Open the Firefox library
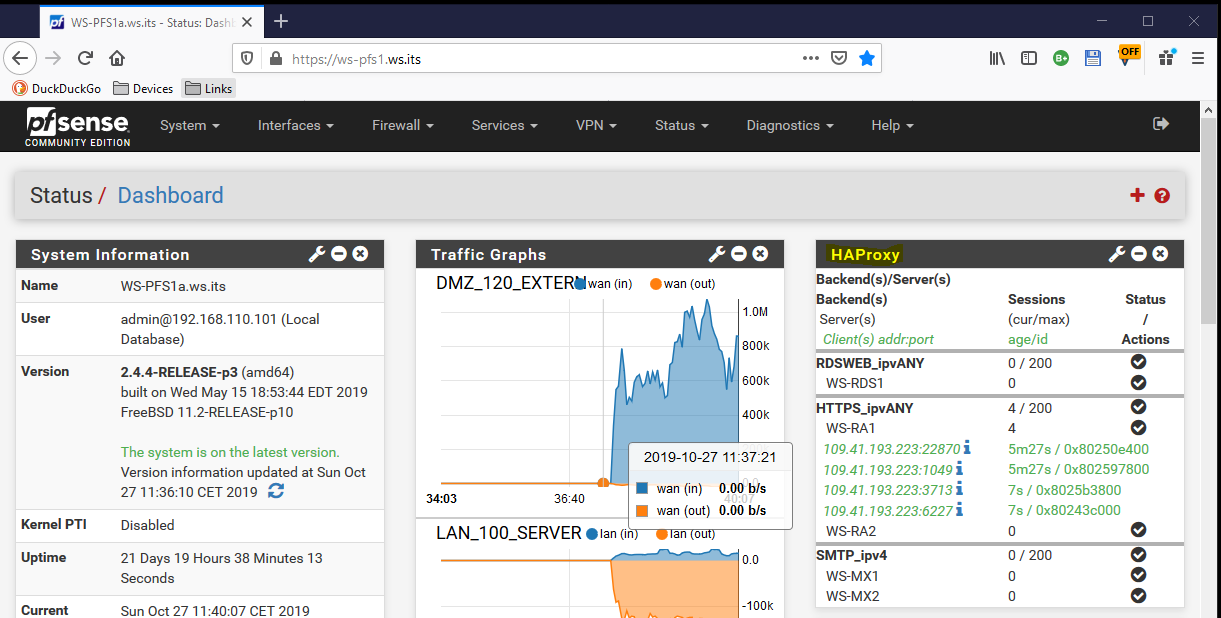The image size is (1221, 618). coord(997,58)
